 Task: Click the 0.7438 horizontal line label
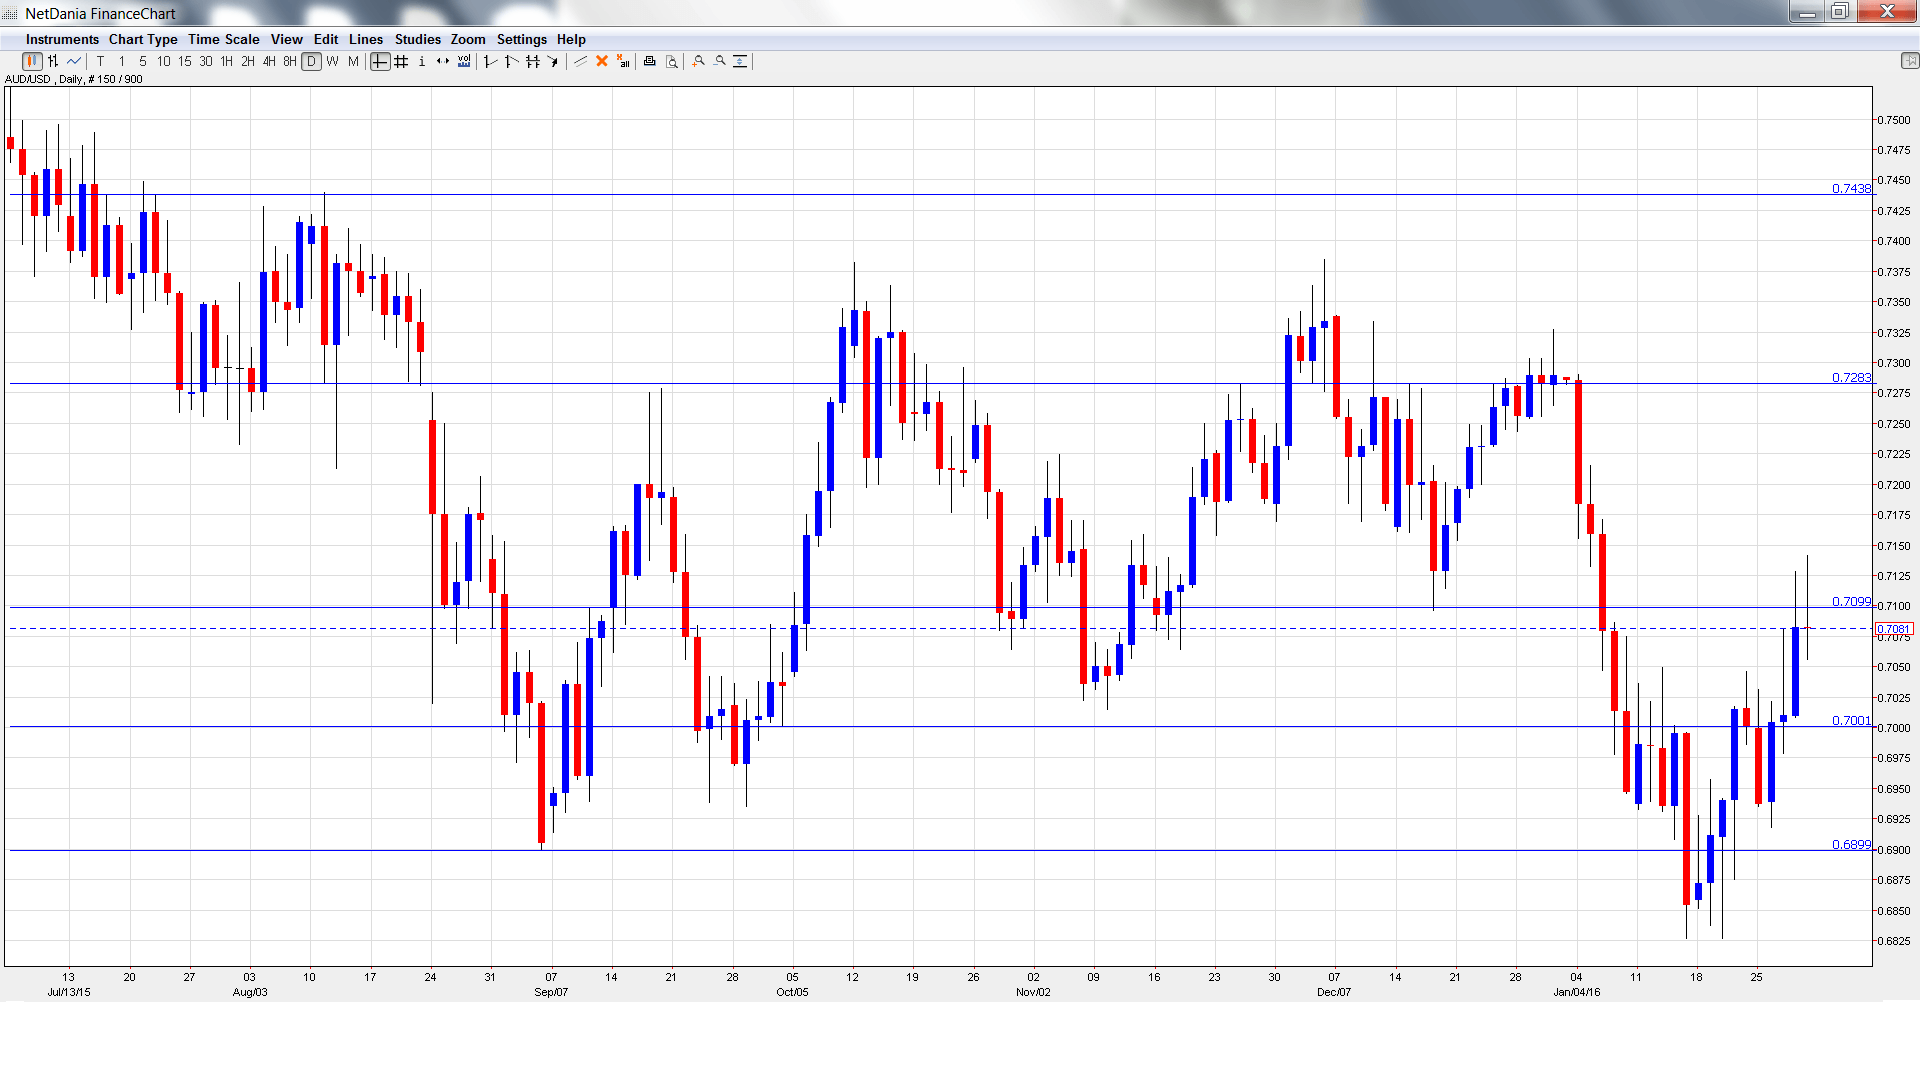coord(1851,189)
